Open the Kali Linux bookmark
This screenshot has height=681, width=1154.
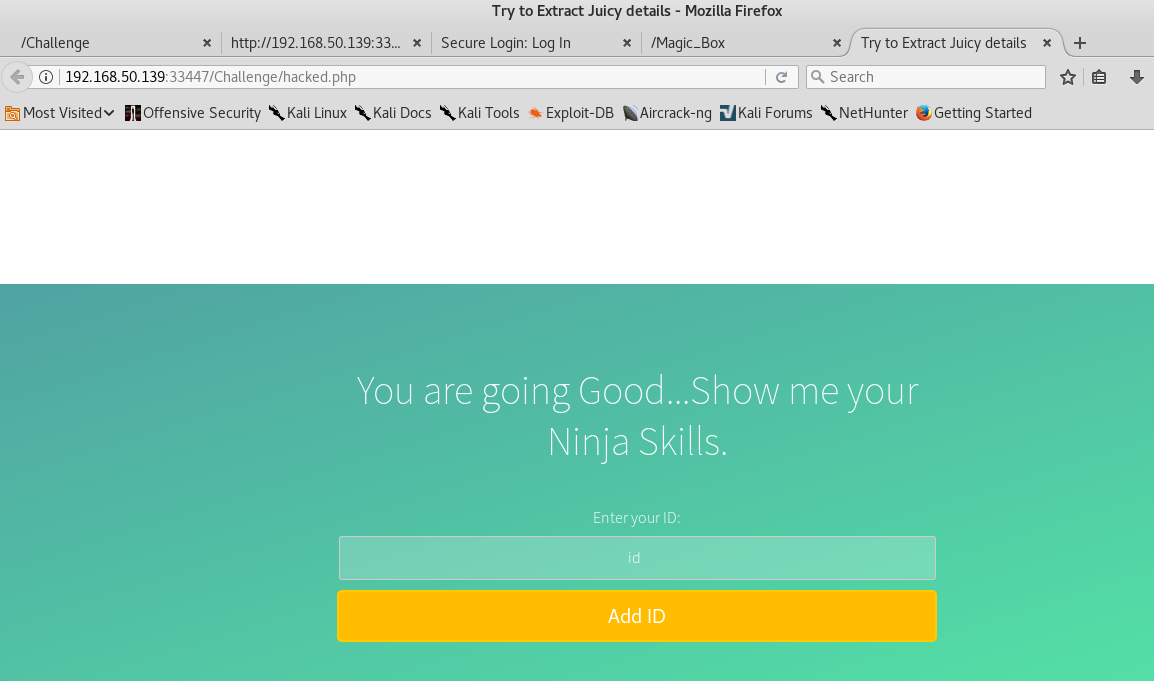coord(308,113)
